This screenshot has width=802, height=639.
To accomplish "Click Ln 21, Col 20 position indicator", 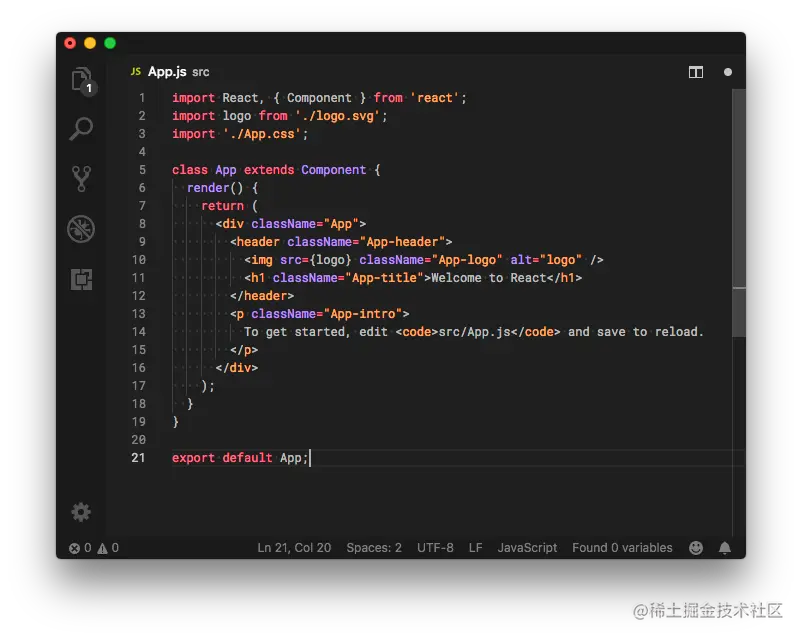I will [x=294, y=548].
